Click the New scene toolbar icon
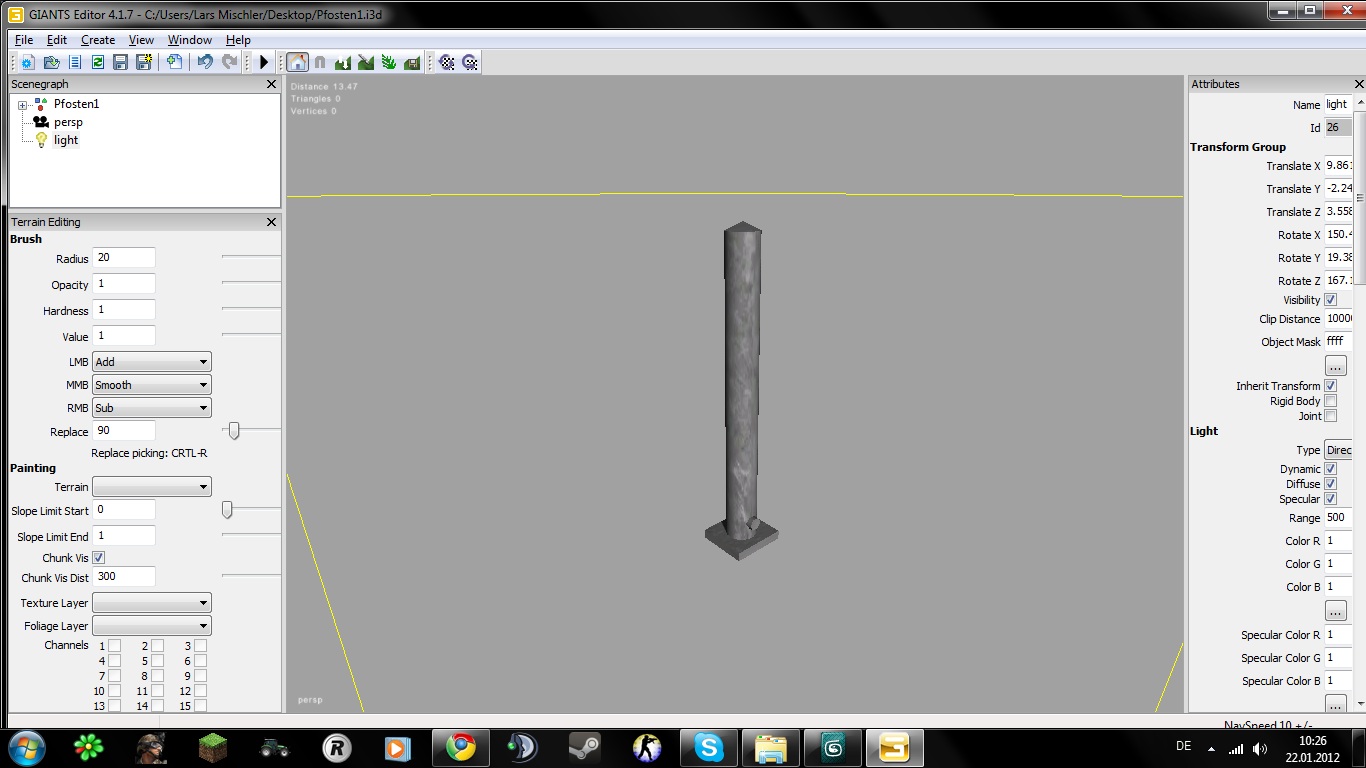 tap(28, 62)
